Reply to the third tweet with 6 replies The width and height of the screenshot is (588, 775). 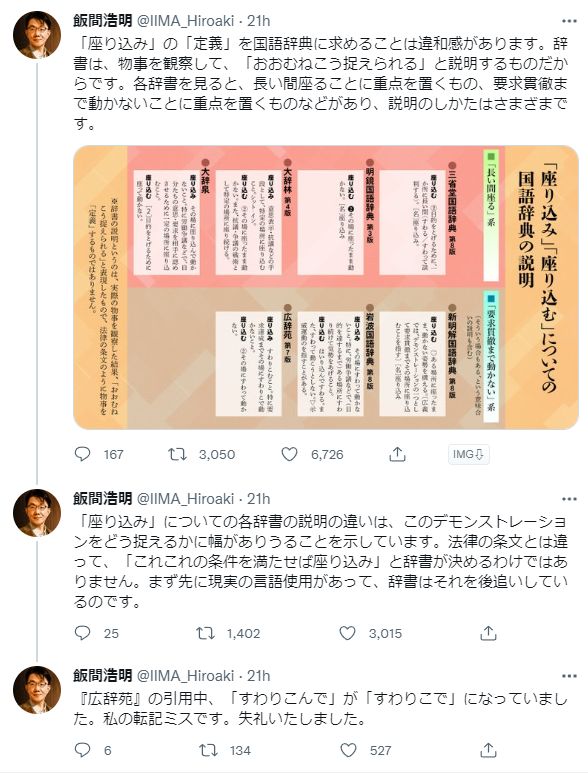(x=82, y=750)
